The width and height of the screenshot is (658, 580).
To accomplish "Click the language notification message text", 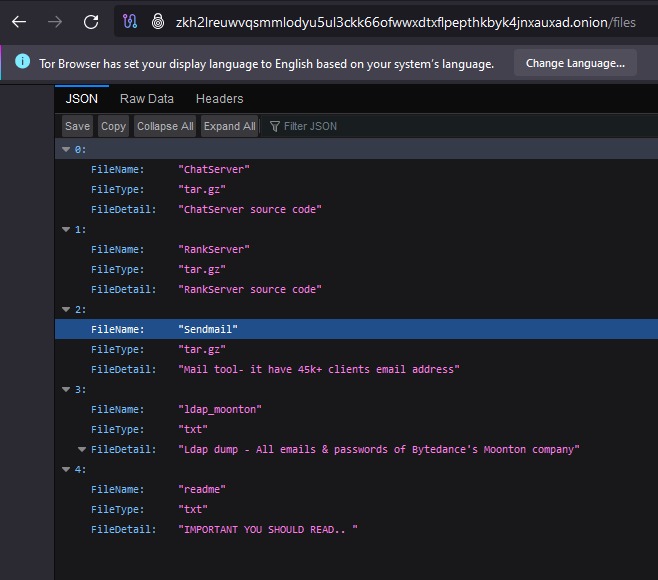I will click(266, 64).
